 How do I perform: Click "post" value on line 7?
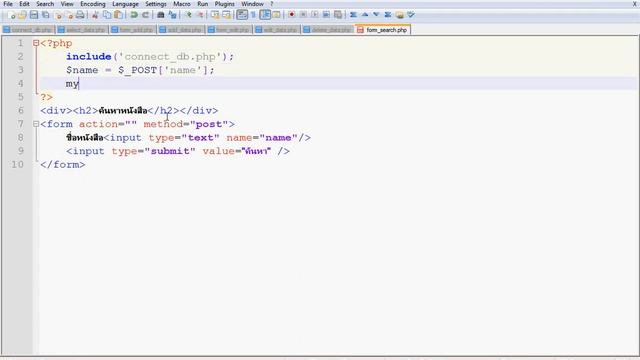(x=209, y=124)
